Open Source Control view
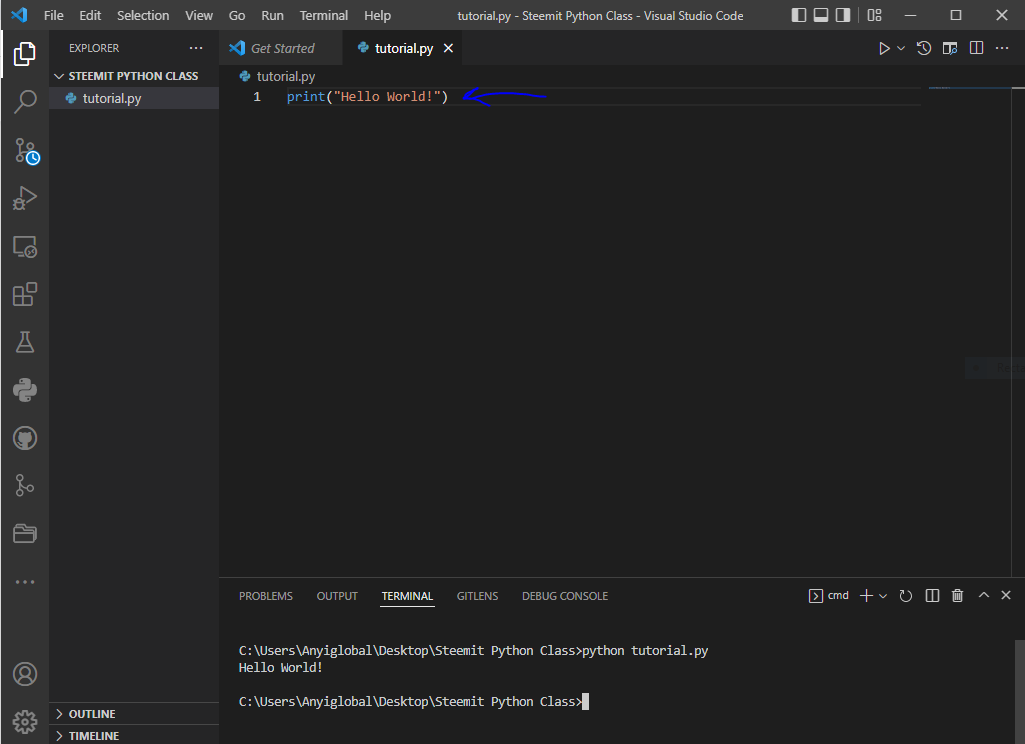1025x744 pixels. [x=25, y=151]
